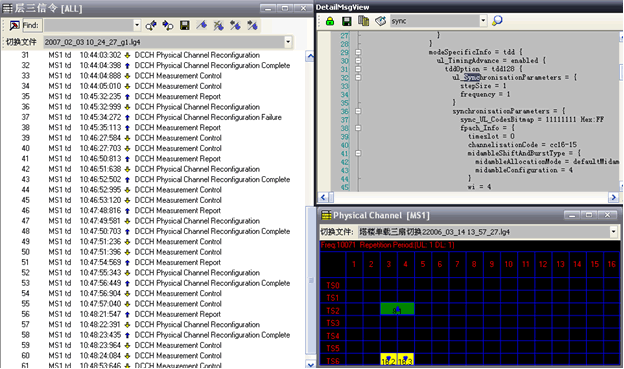The height and width of the screenshot is (369, 624).
Task: Collapse the fpach_Info node at line 38
Action: tap(358, 128)
